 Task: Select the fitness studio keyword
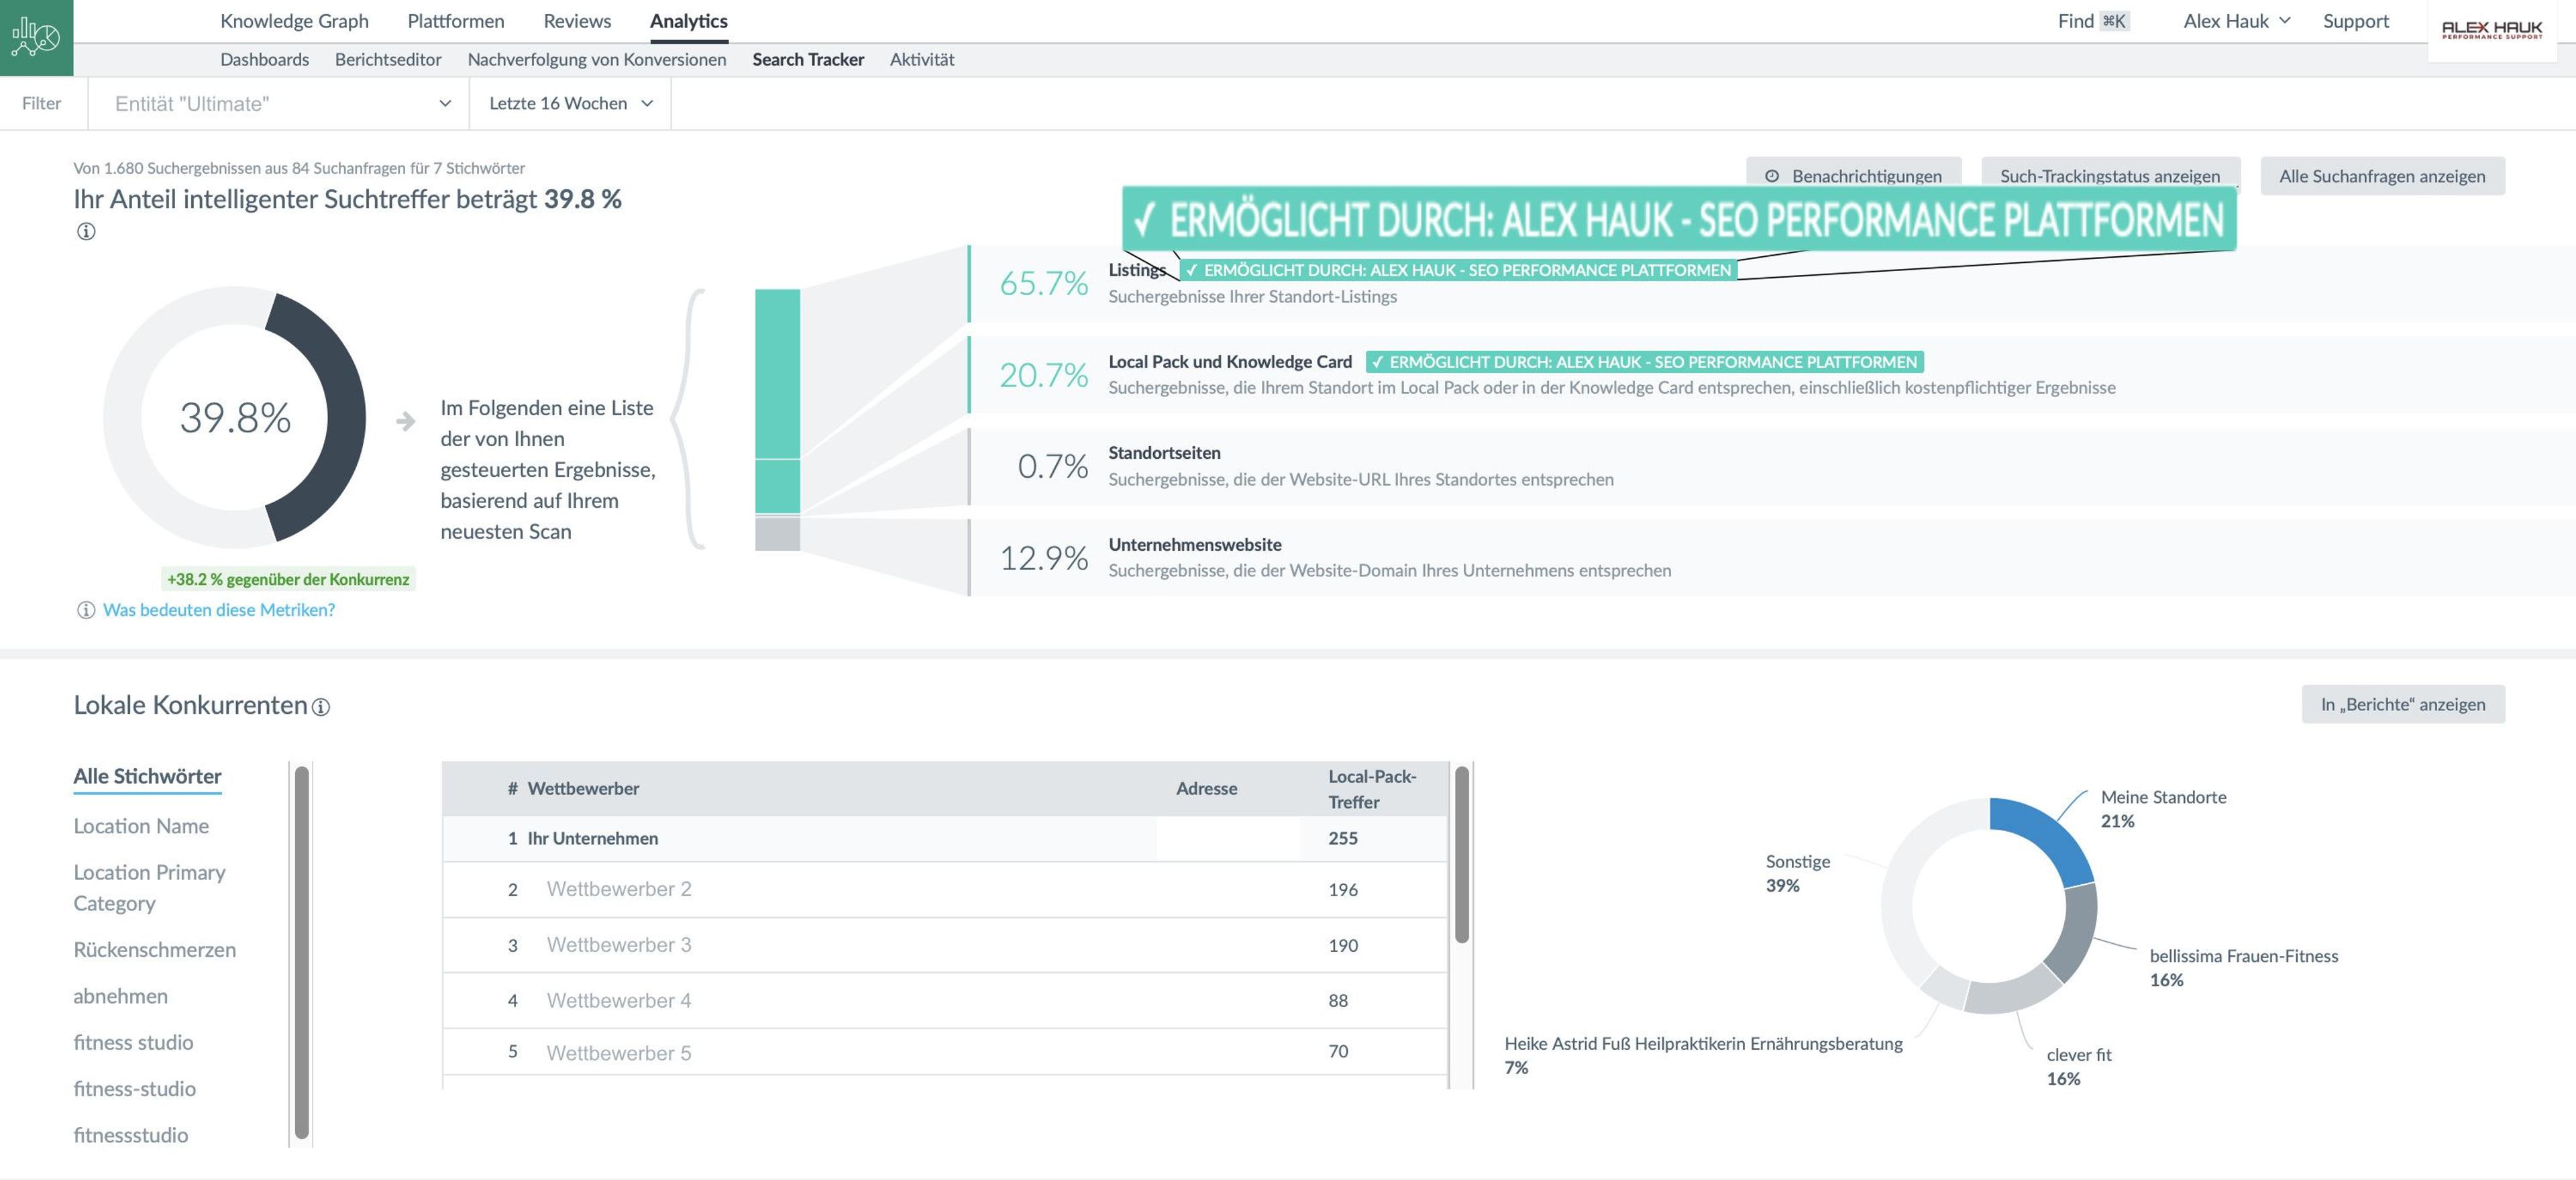click(133, 1042)
